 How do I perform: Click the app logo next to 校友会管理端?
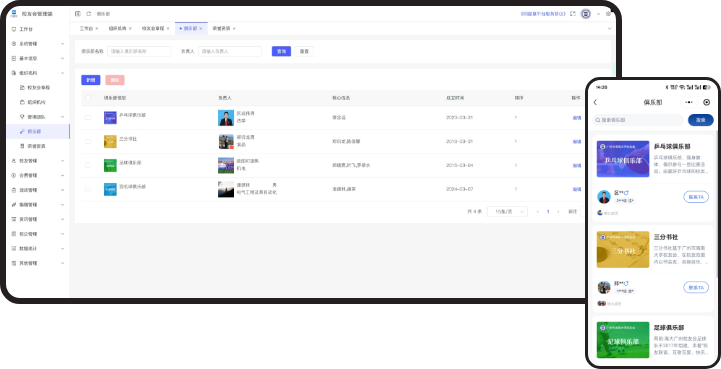pyautogui.click(x=14, y=14)
